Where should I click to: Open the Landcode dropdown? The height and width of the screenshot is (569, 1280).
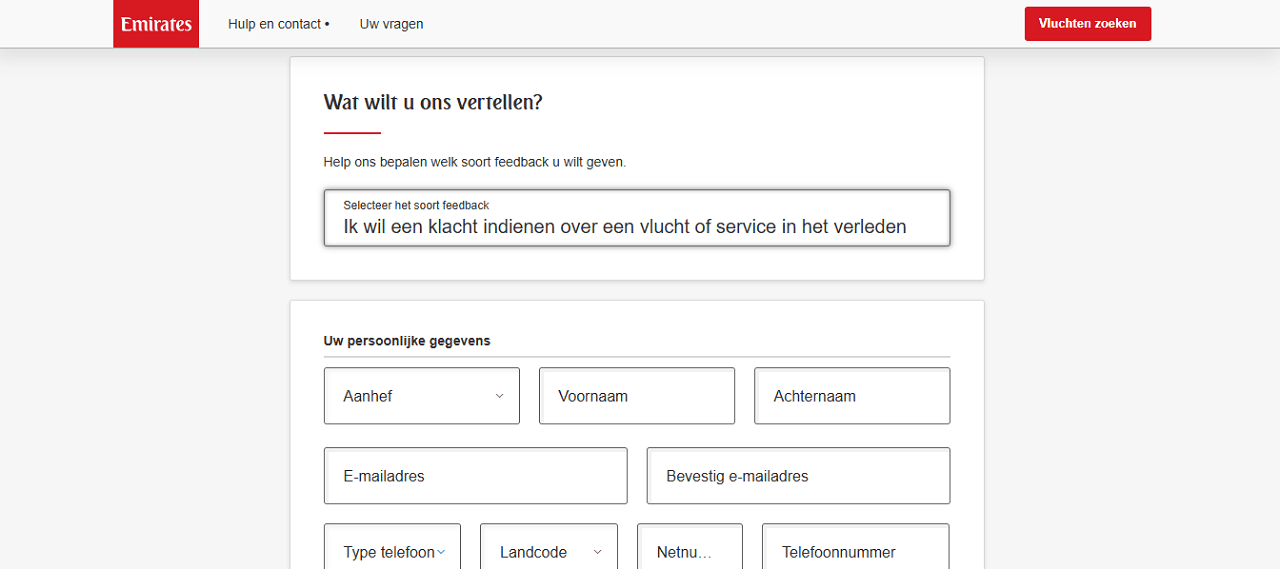tap(549, 547)
